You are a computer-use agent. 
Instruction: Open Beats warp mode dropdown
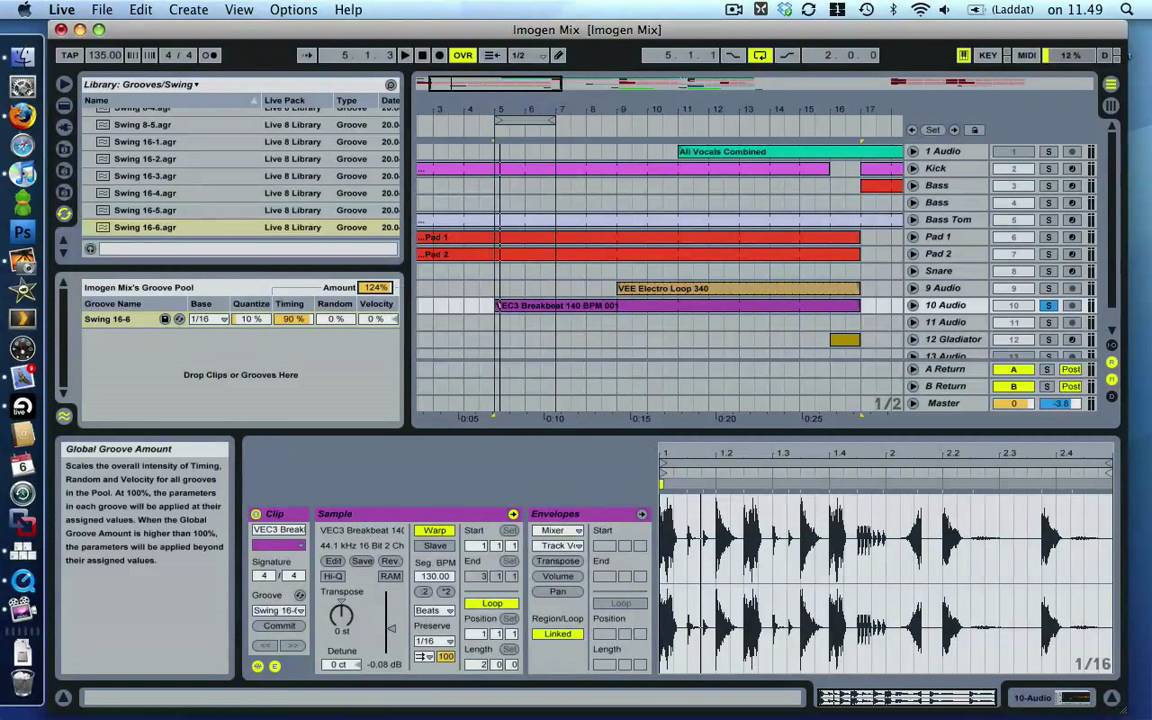tap(434, 611)
